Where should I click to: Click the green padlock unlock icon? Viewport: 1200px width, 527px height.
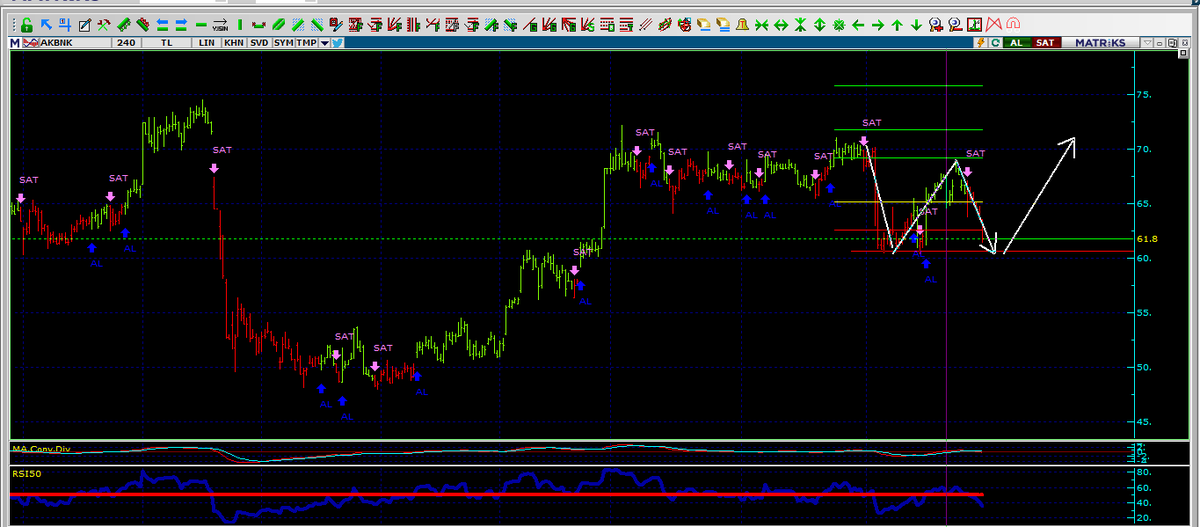pos(27,25)
